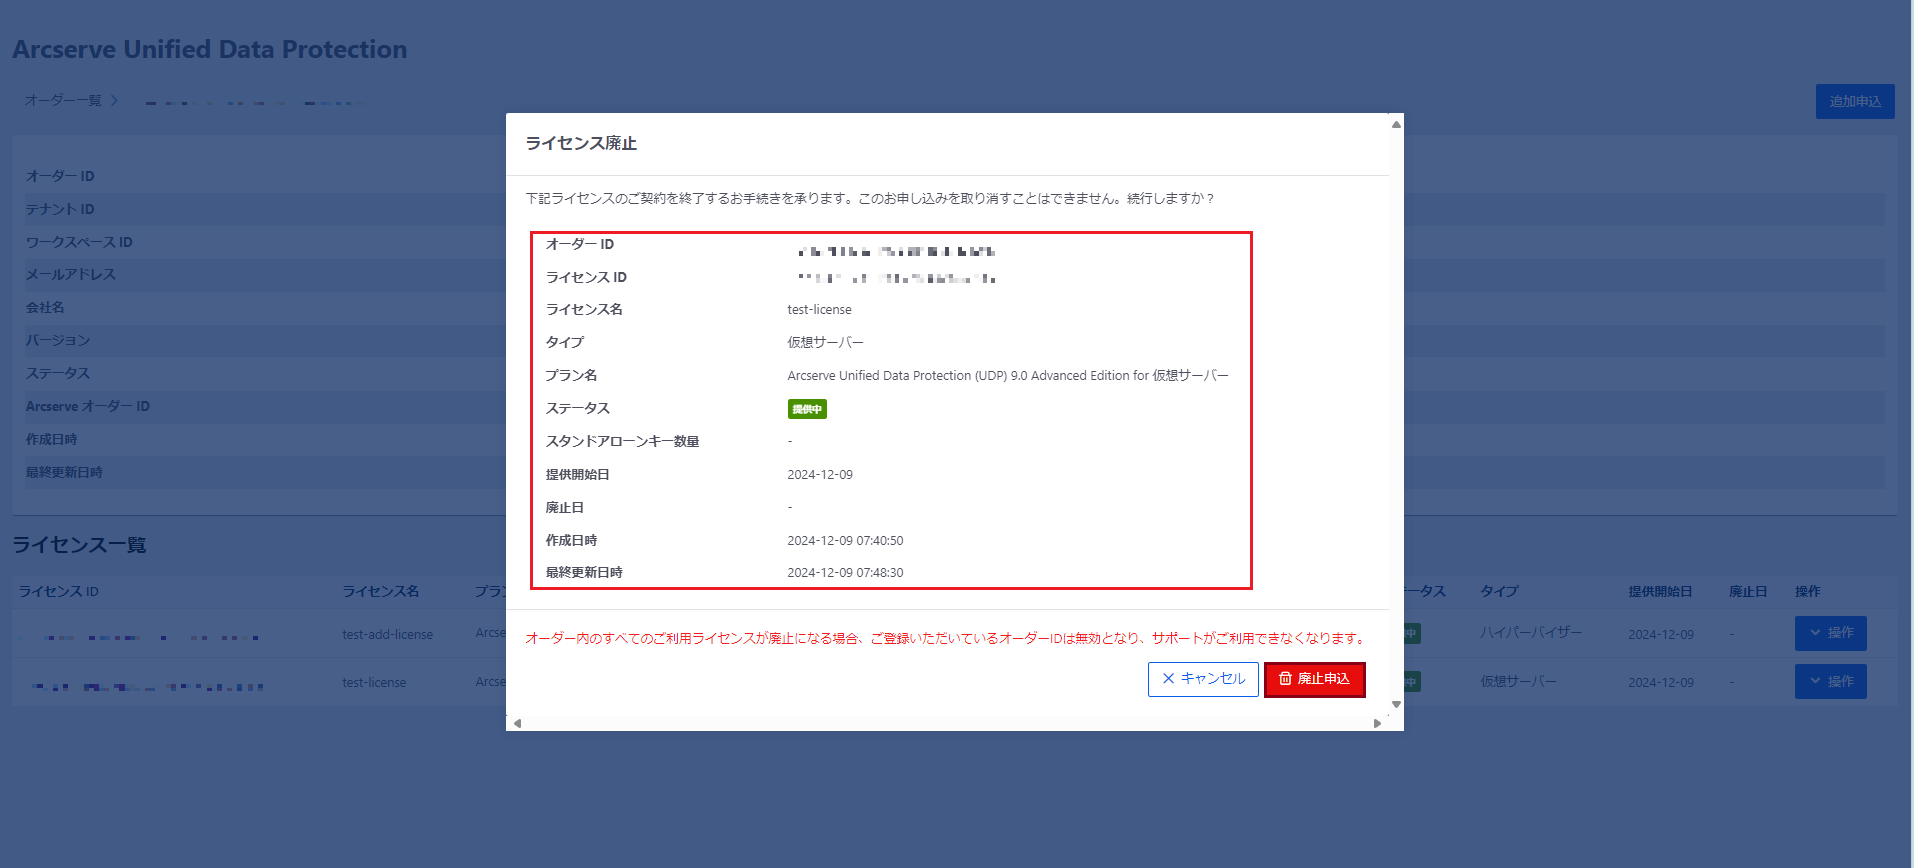Click the dialog's scroll-left arrow

coord(517,723)
